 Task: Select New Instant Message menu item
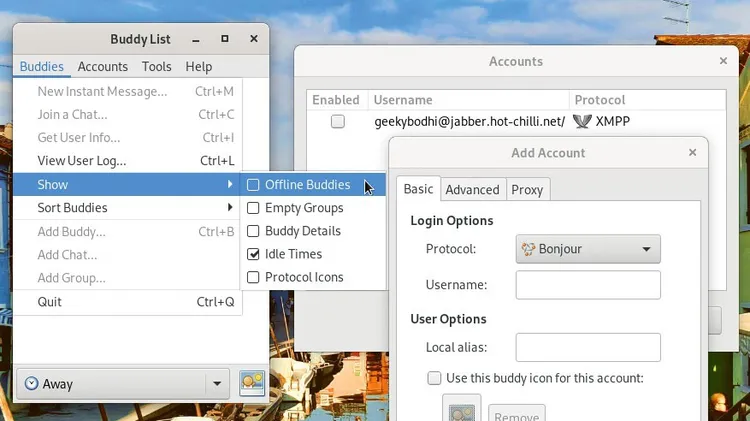(127, 91)
